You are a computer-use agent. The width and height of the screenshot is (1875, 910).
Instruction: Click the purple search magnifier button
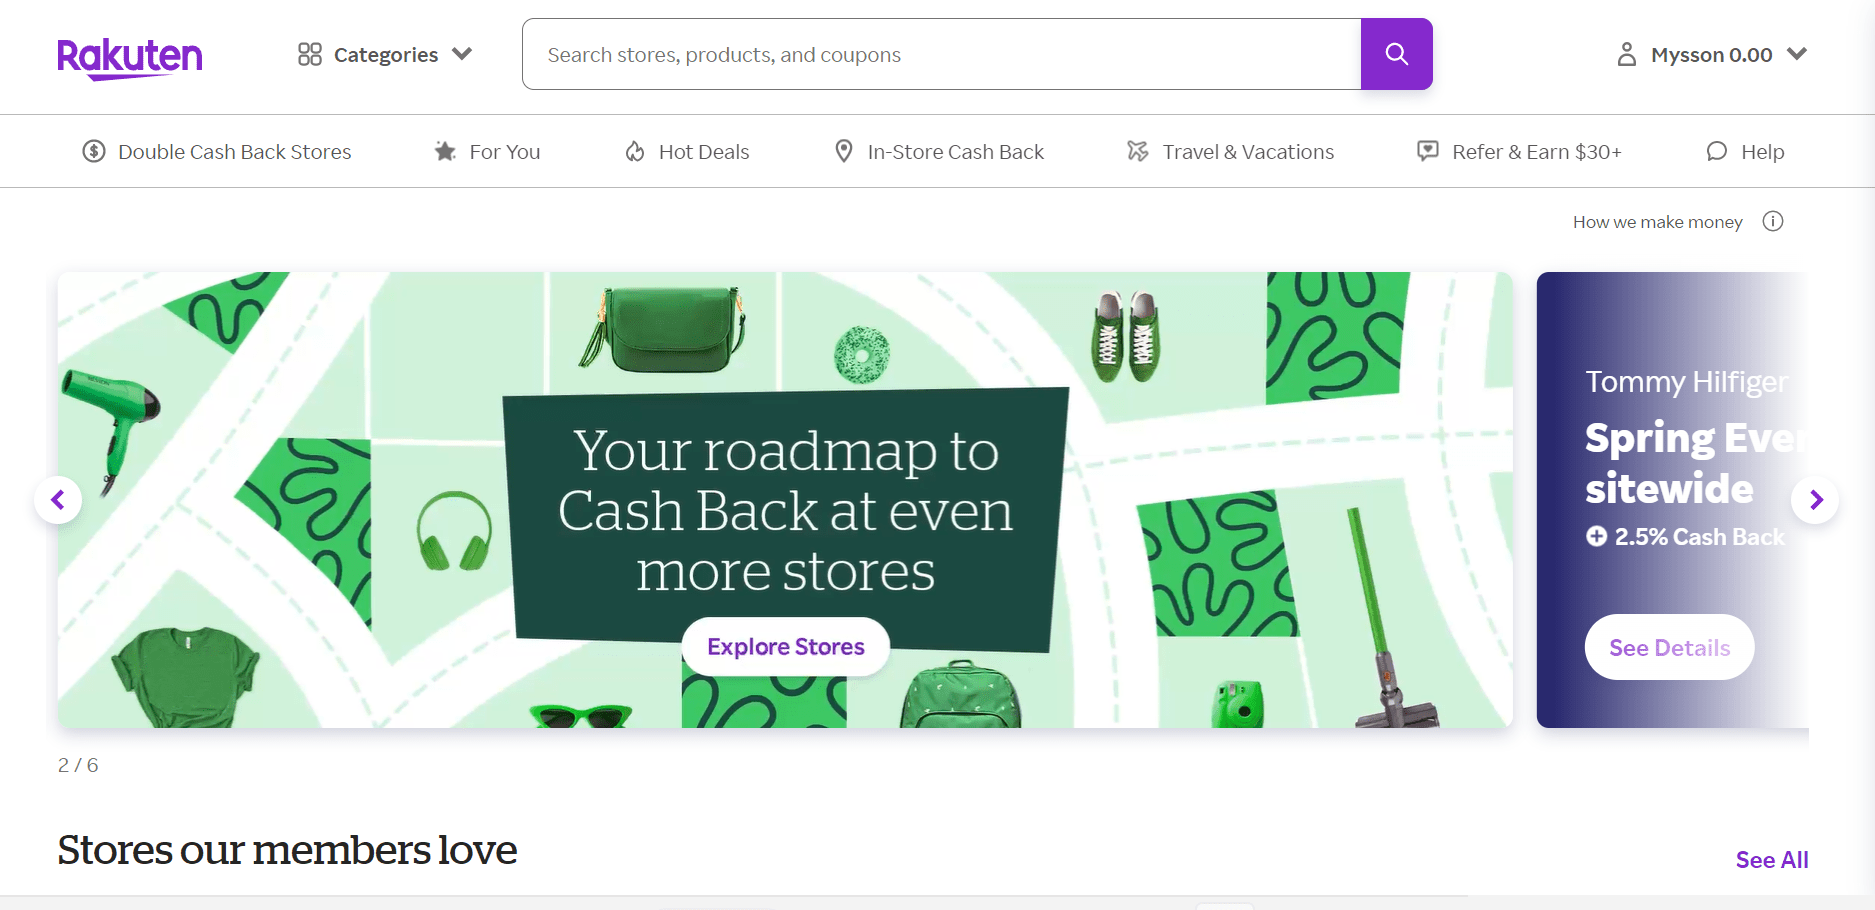coord(1396,54)
